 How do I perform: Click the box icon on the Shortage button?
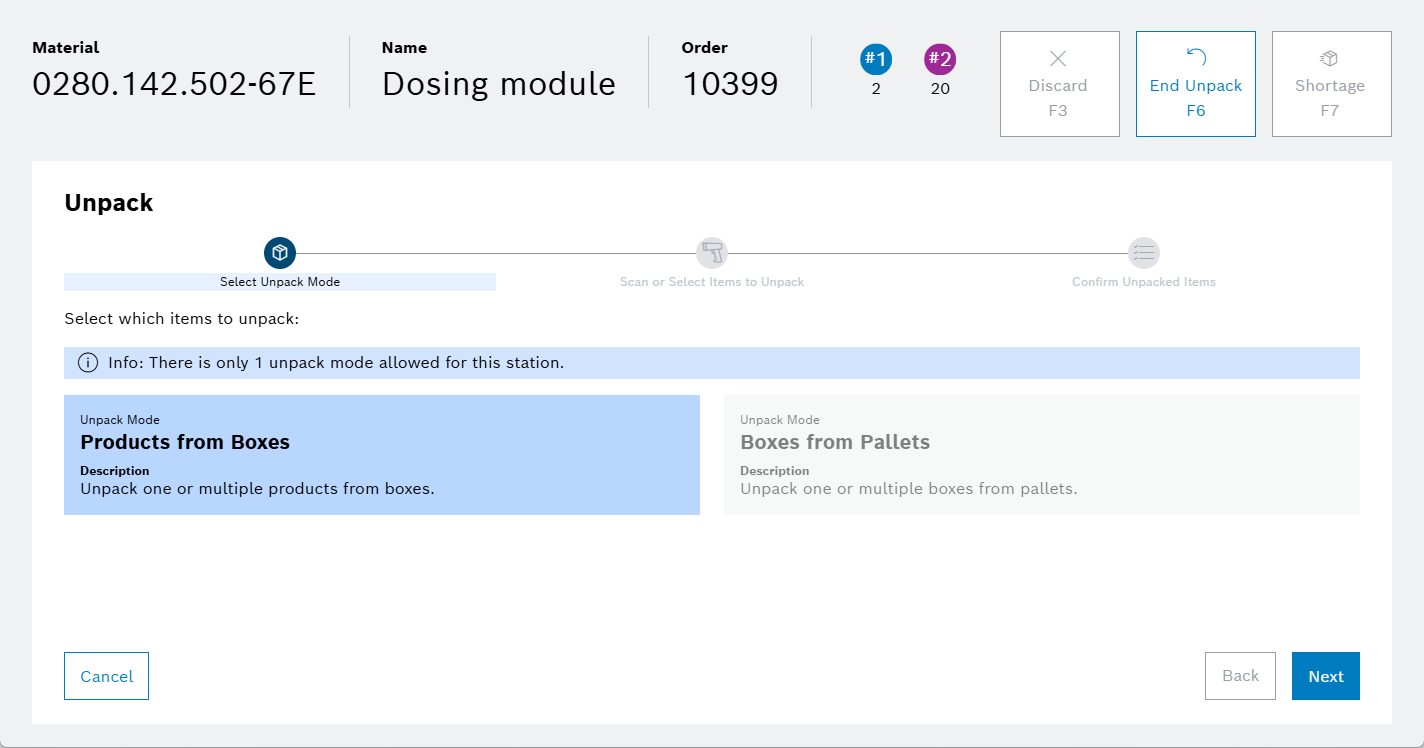1330,59
